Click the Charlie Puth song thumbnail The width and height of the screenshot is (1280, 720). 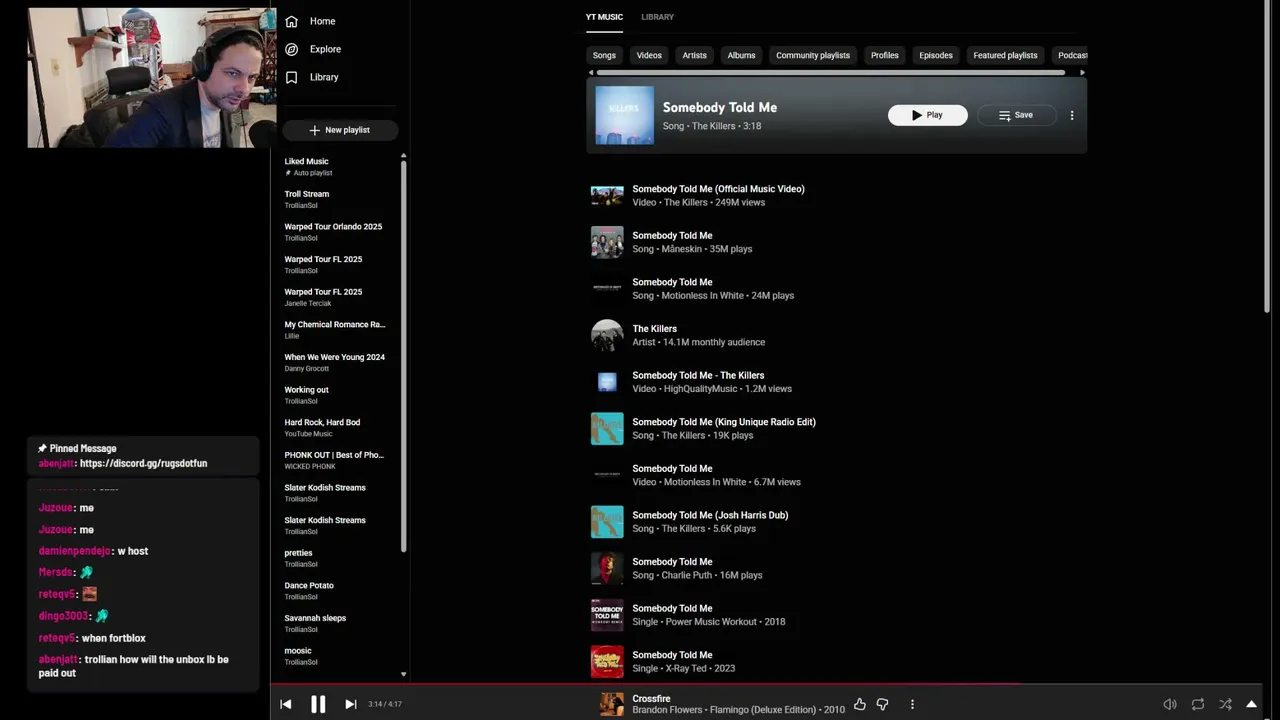point(607,568)
